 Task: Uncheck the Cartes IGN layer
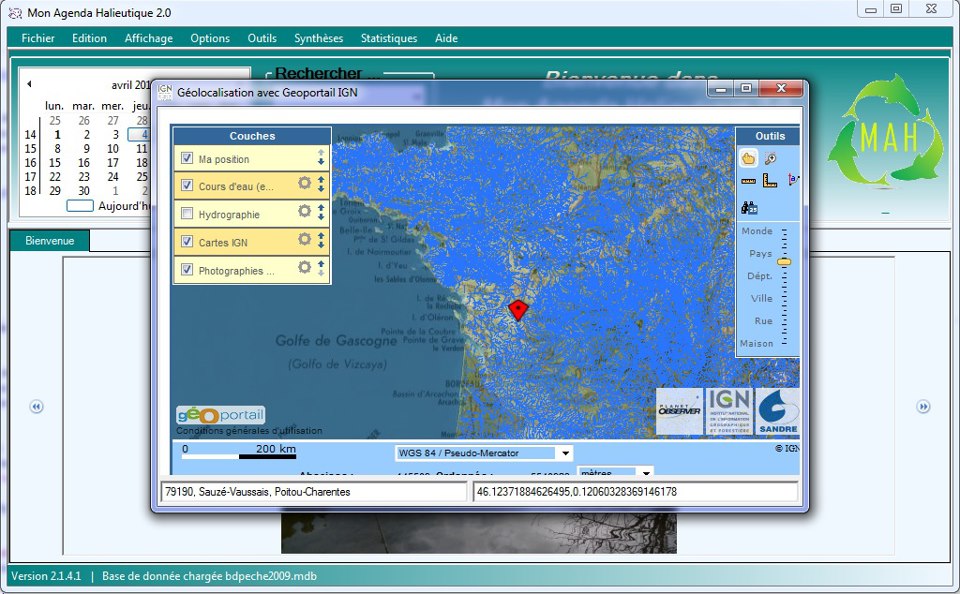[x=187, y=241]
